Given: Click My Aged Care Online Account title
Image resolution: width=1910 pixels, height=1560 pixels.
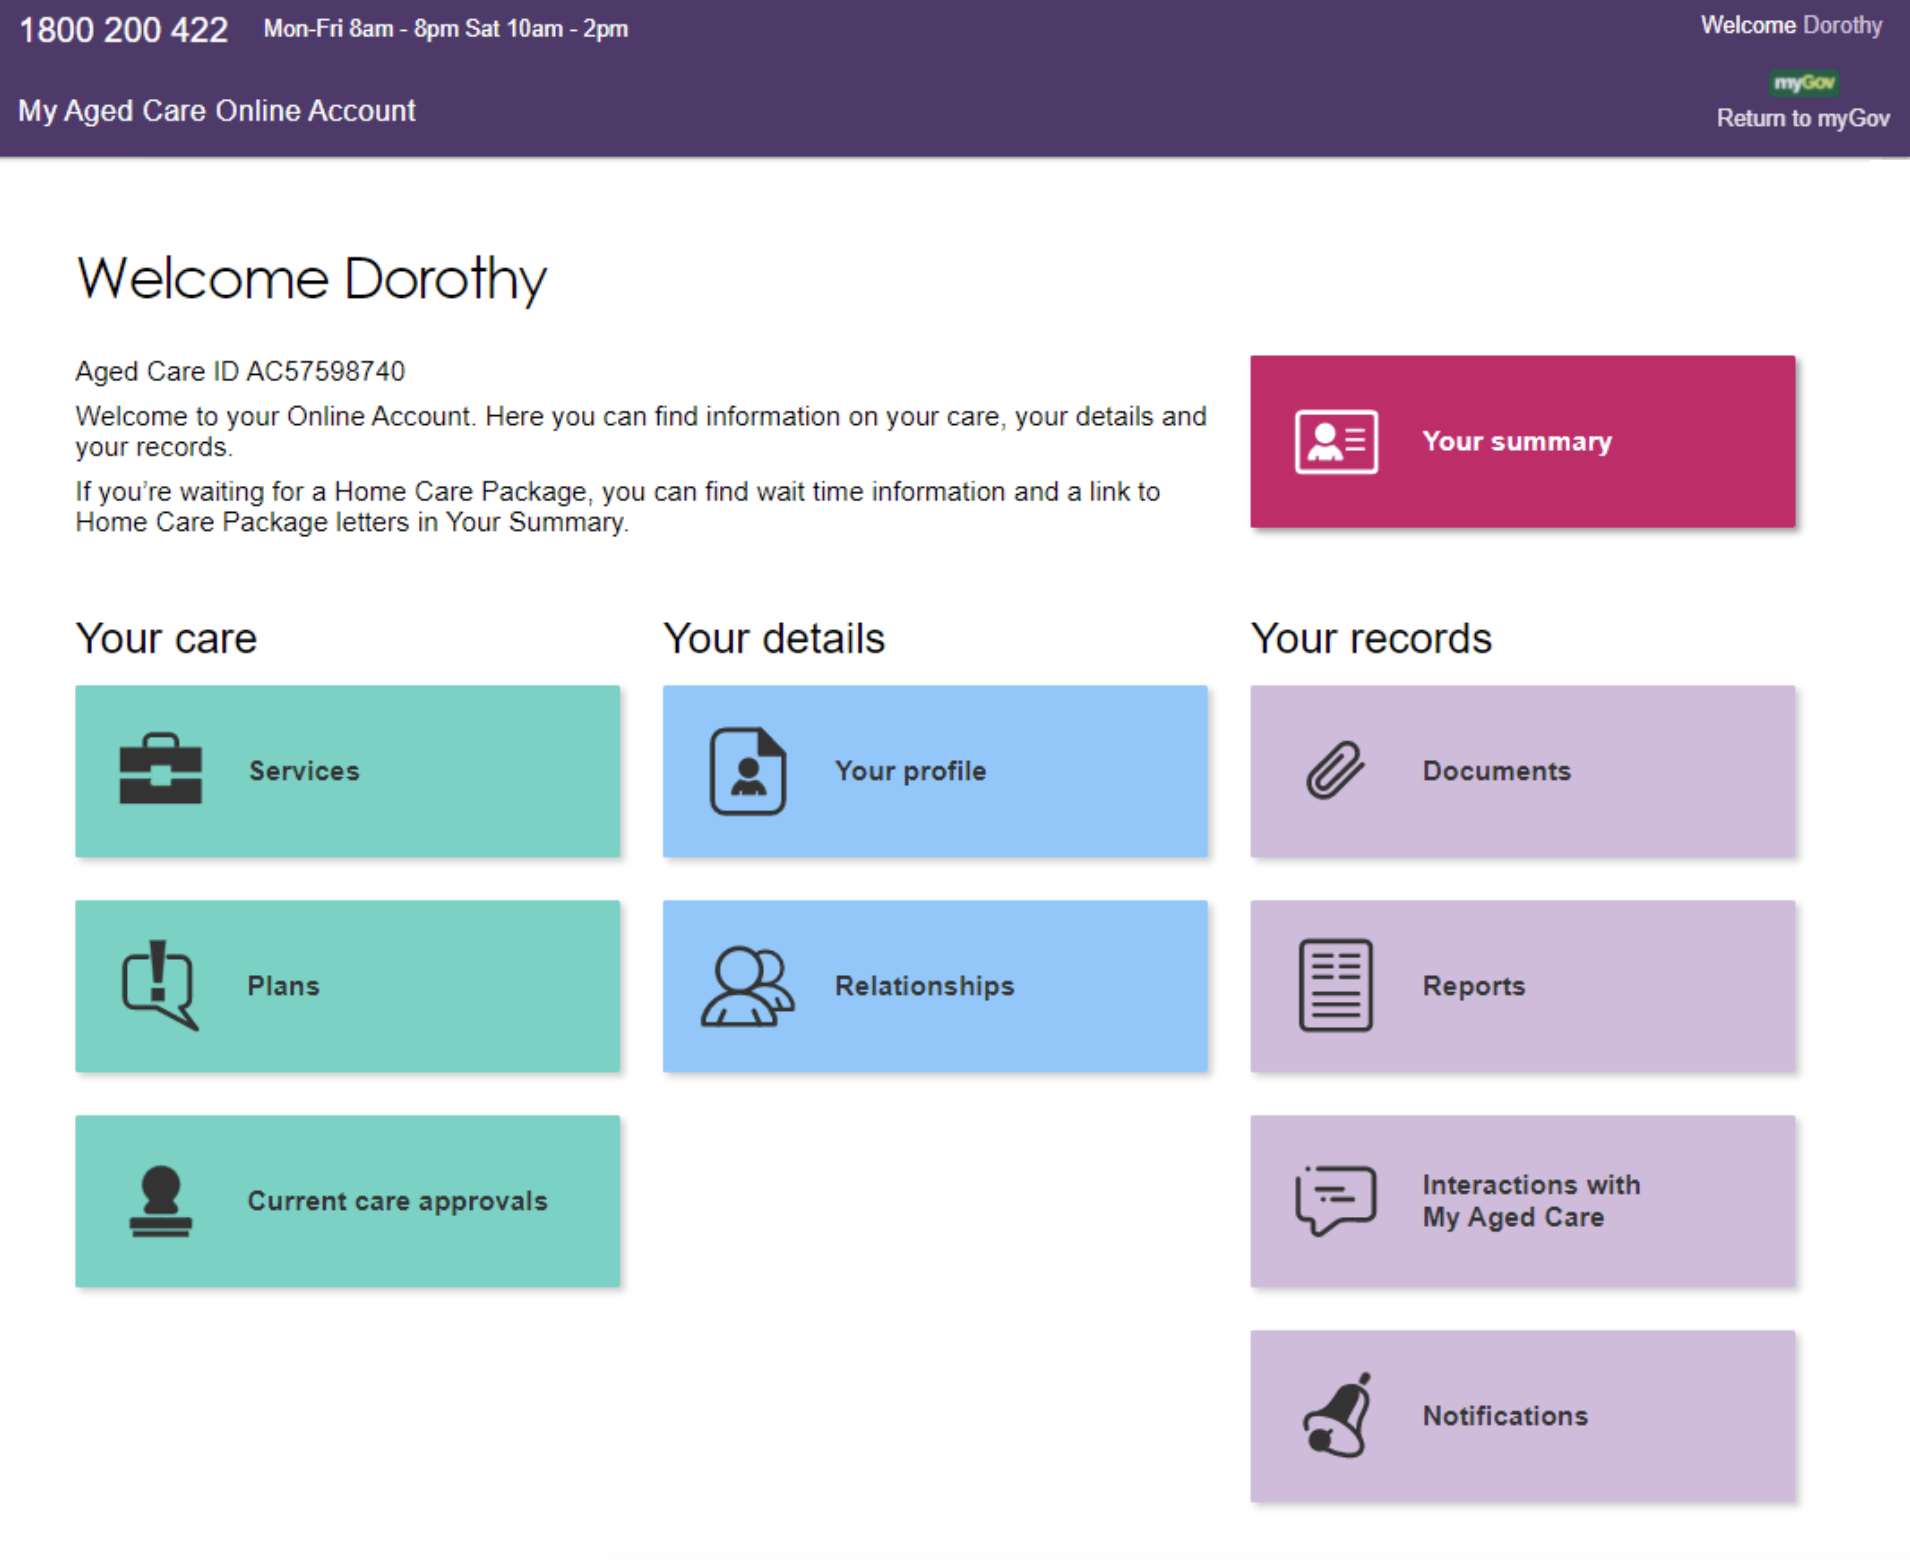Looking at the screenshot, I should [217, 110].
